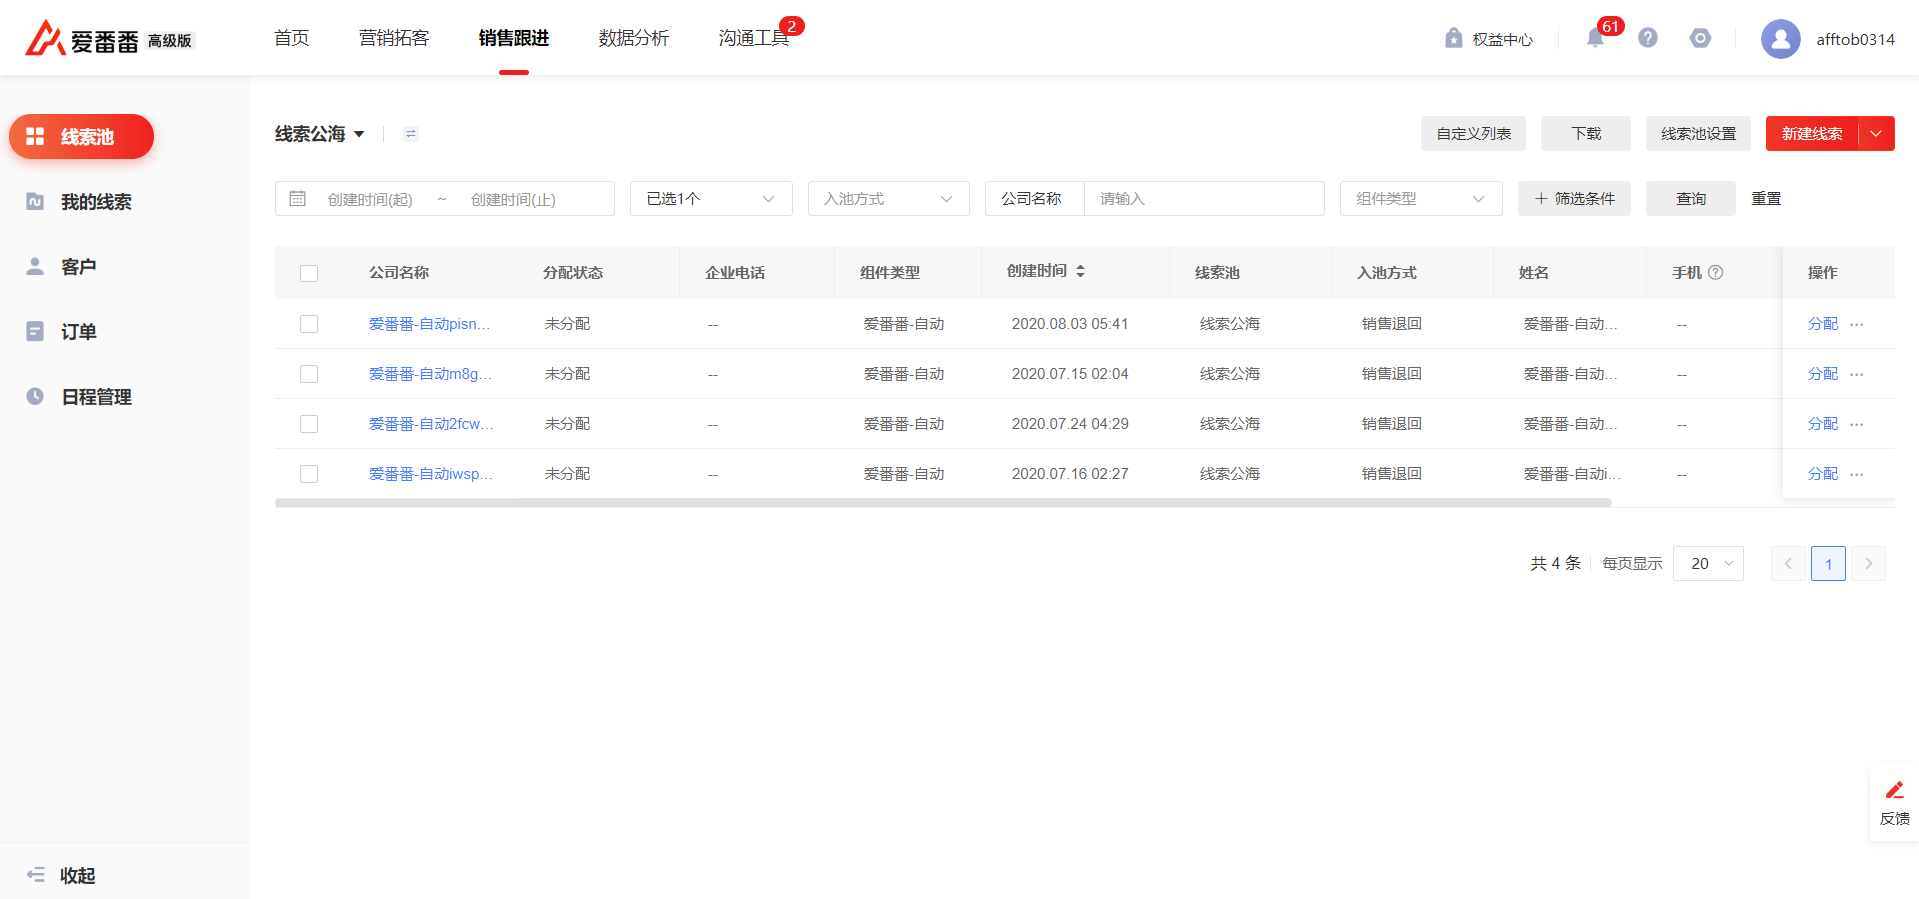Click the 权益中心 lock icon
The image size is (1919, 899).
coord(1454,38)
